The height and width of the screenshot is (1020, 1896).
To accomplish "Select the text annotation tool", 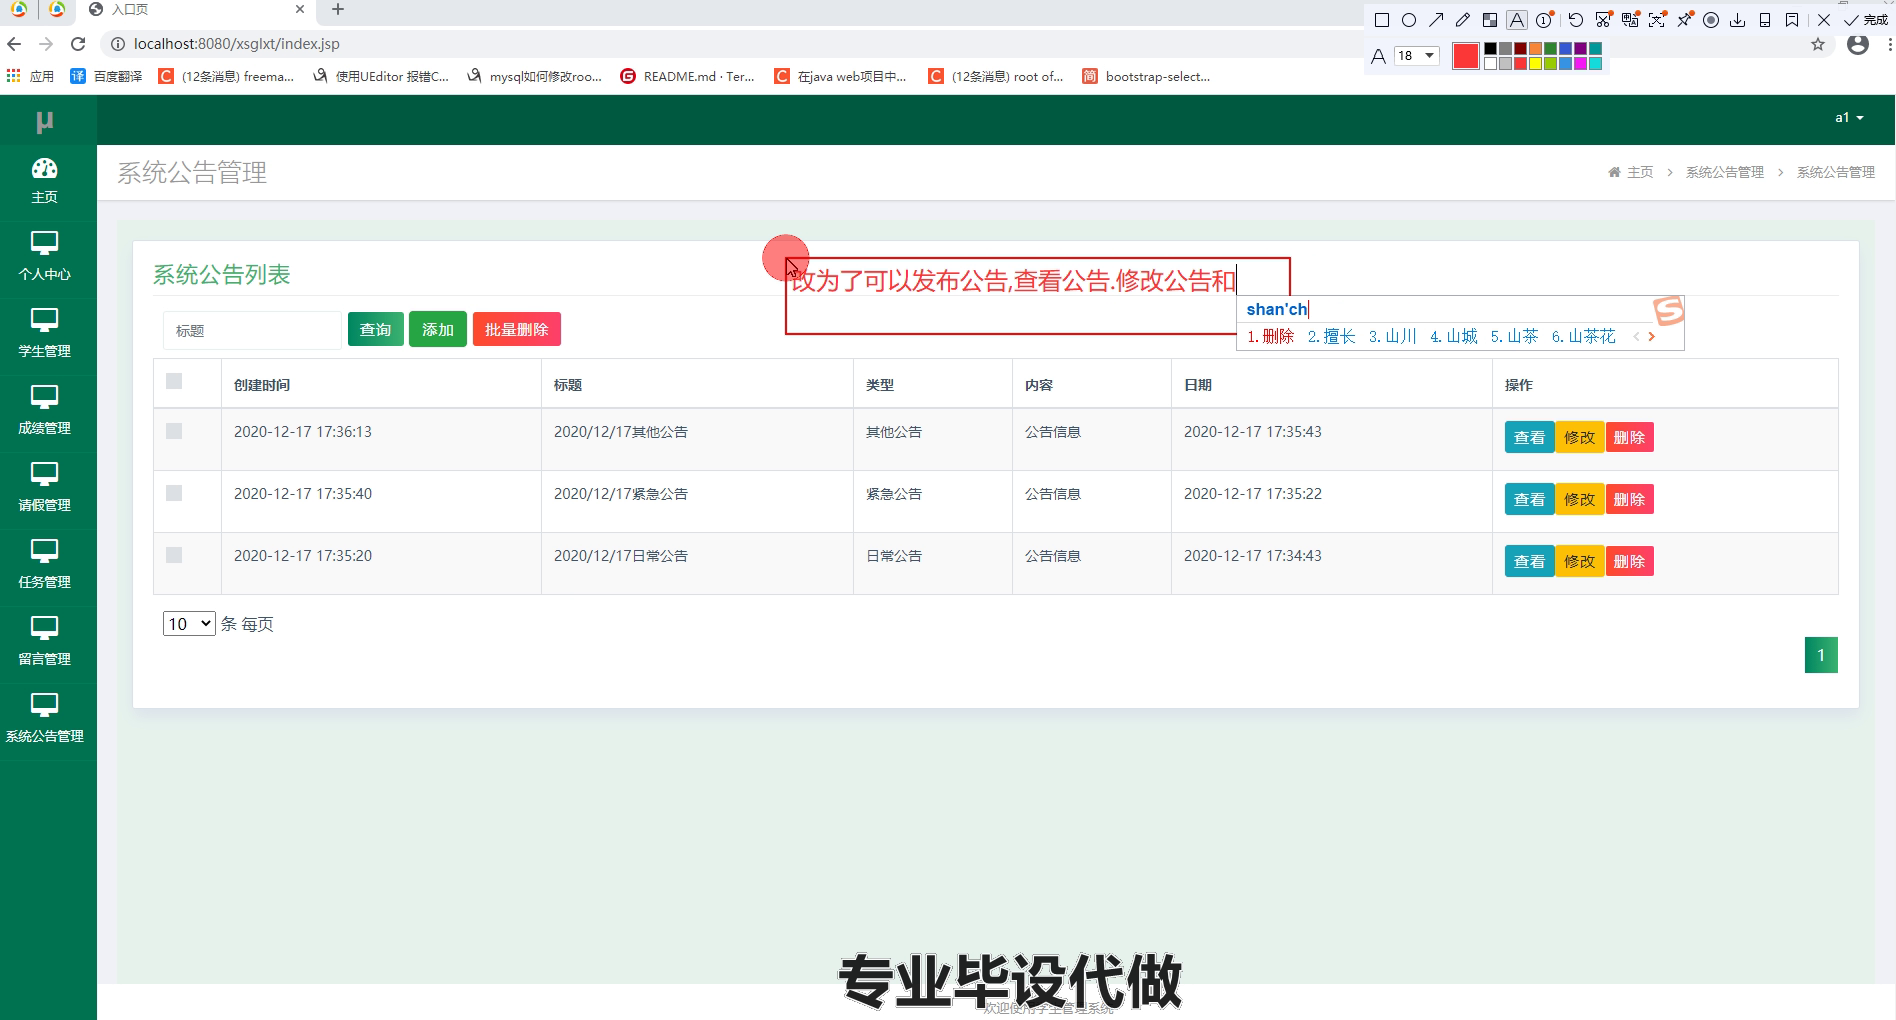I will click(x=1517, y=20).
